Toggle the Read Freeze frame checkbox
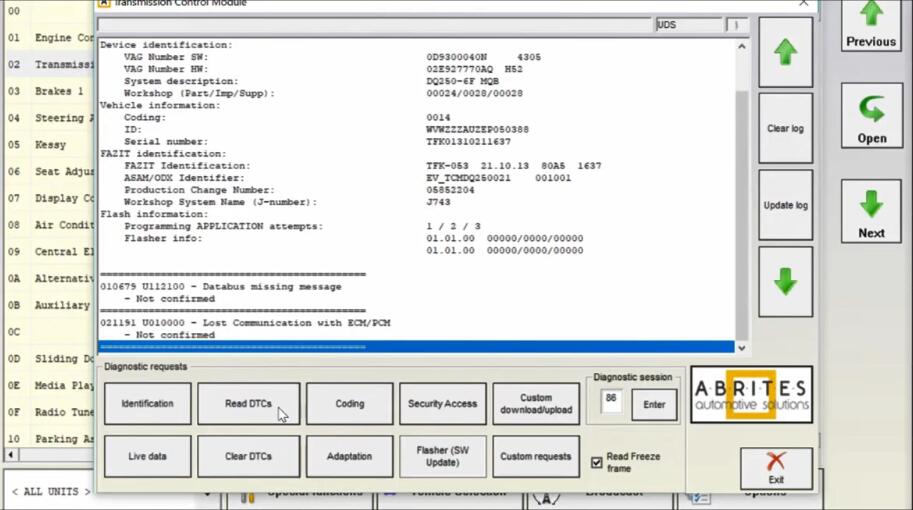 [x=597, y=462]
